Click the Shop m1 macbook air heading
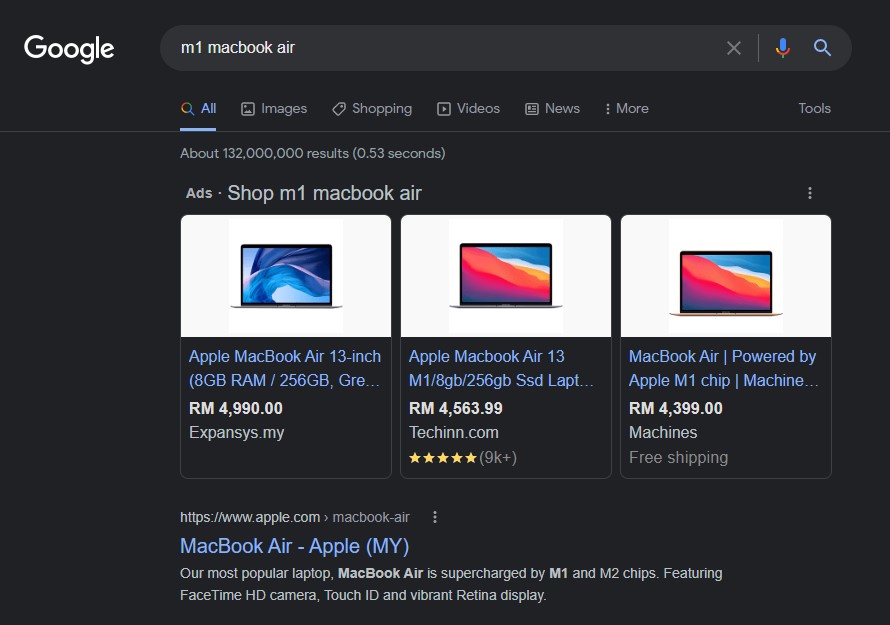 [x=324, y=193]
